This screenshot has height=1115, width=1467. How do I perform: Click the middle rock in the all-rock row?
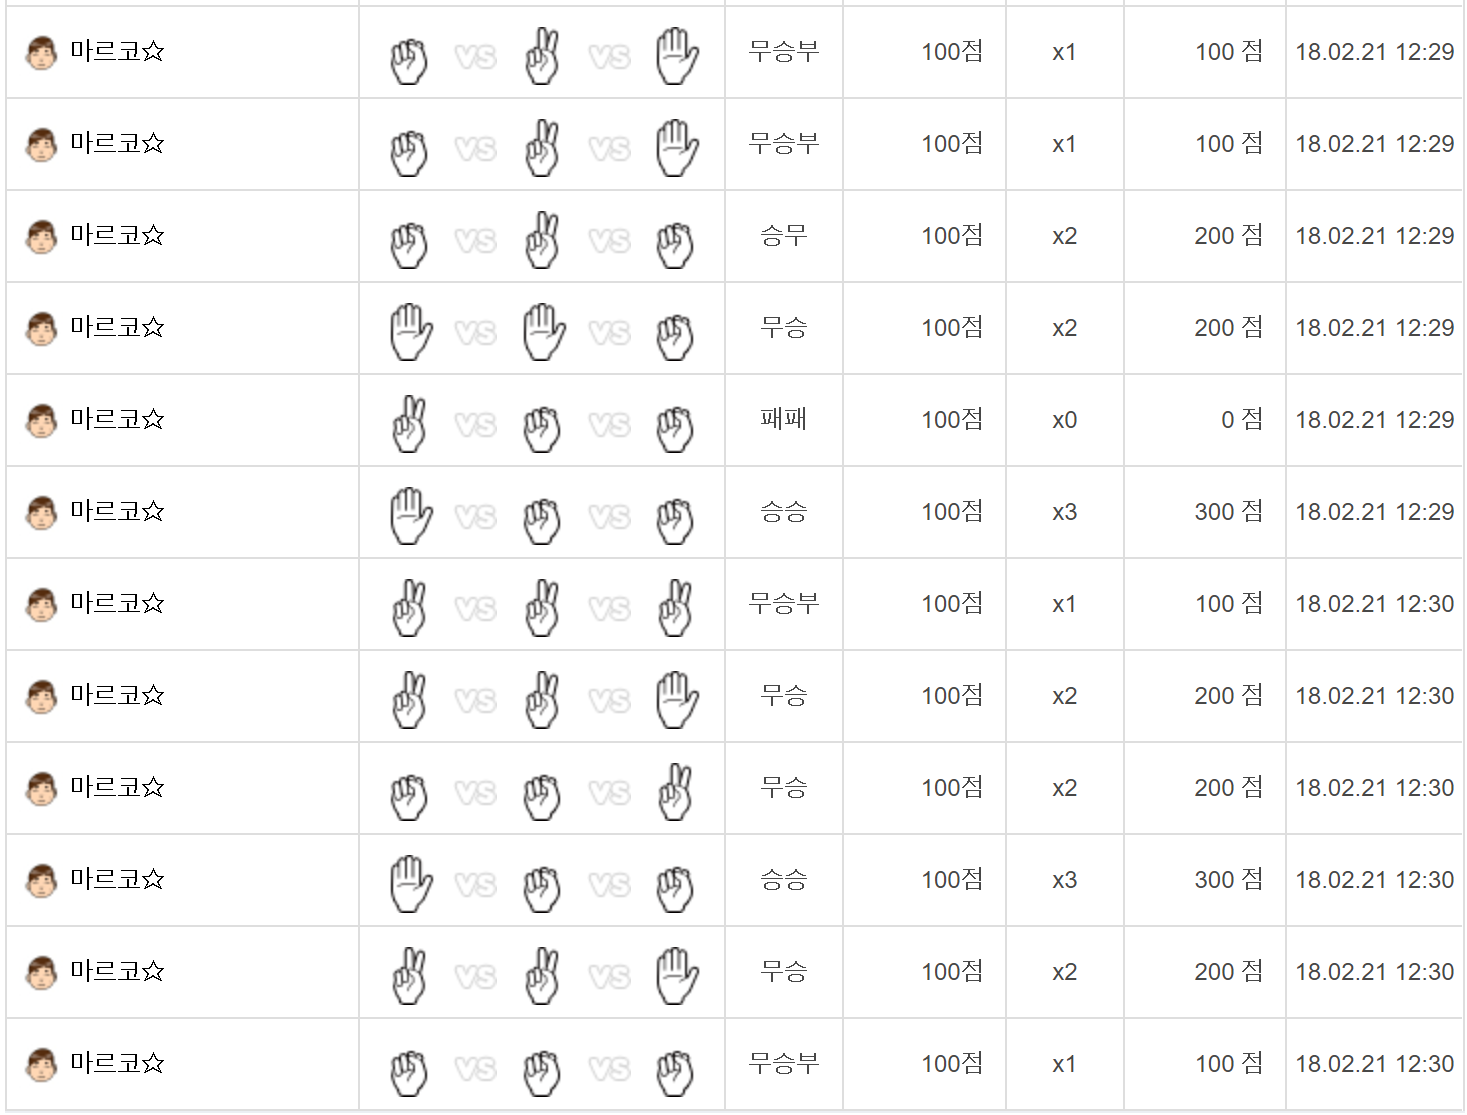pos(542,1071)
